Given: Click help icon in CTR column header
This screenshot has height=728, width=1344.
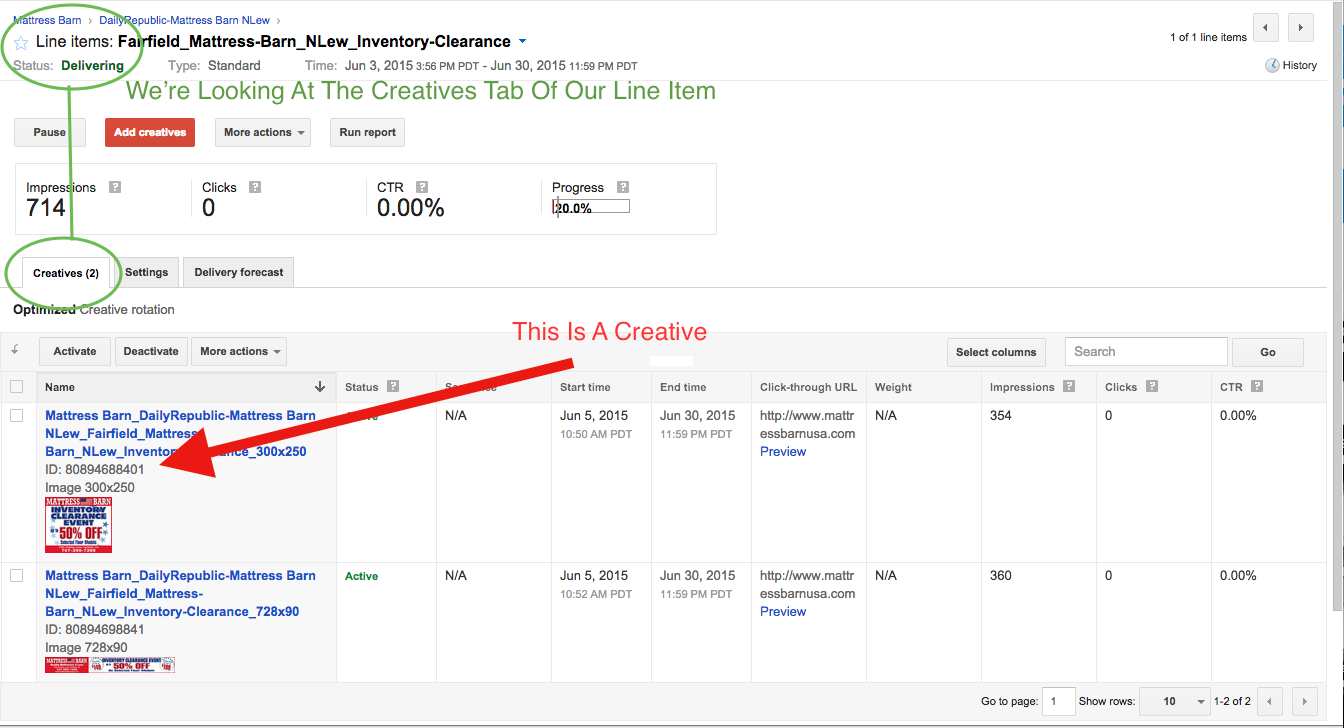Looking at the screenshot, I should point(1257,387).
